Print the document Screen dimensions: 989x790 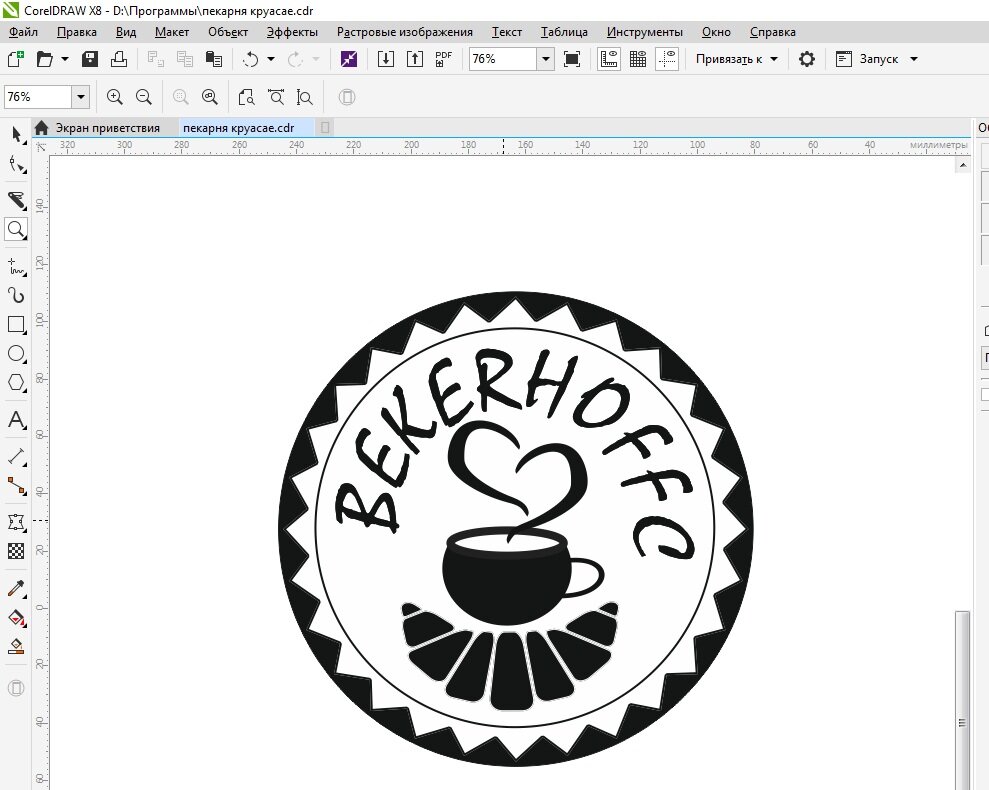(119, 59)
